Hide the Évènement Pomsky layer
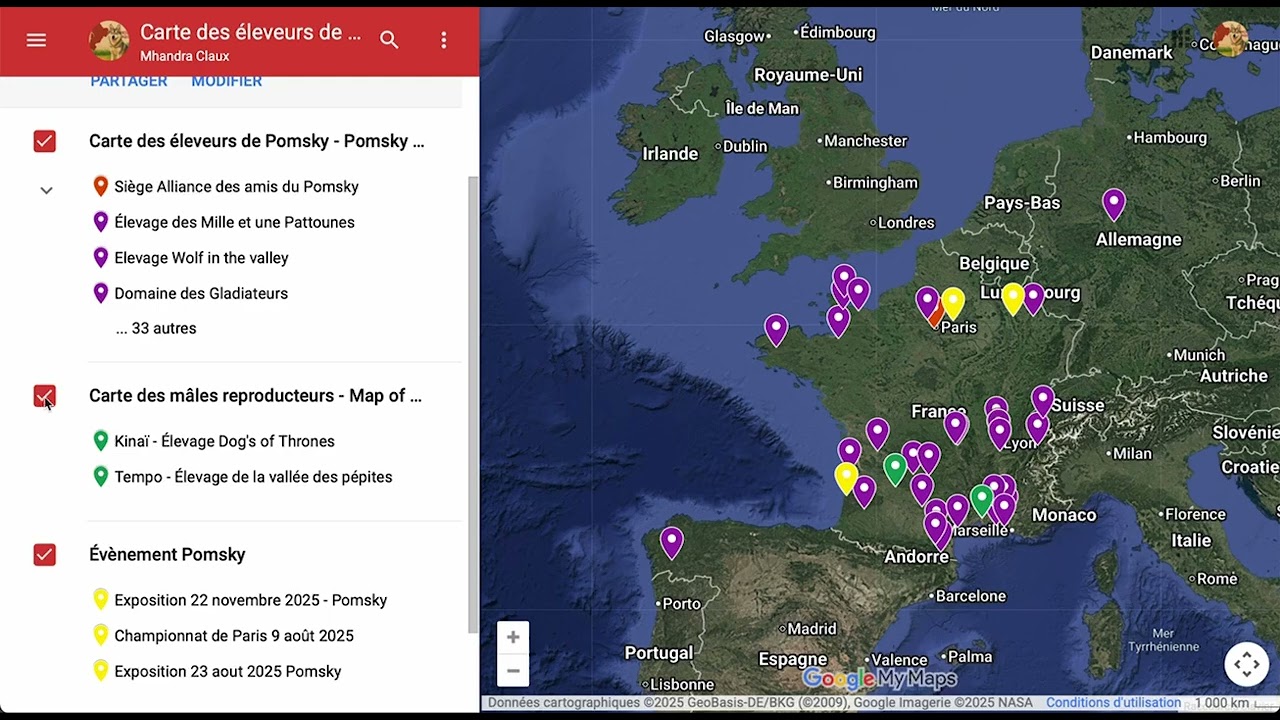 coord(44,554)
